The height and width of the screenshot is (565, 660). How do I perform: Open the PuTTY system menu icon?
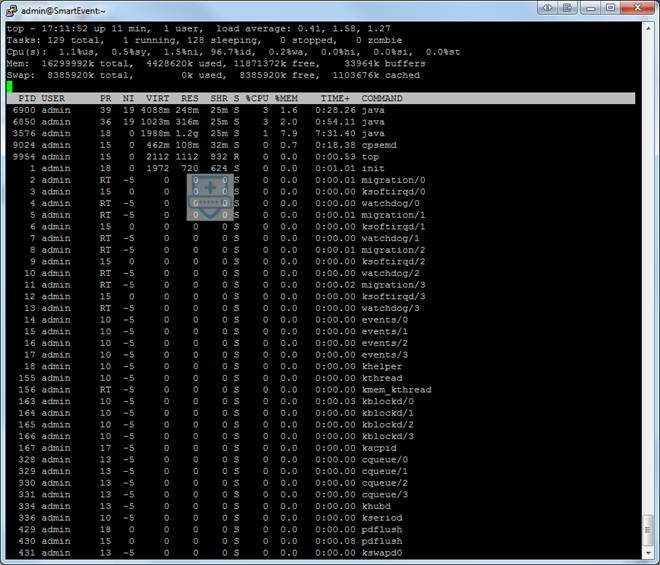(x=11, y=11)
